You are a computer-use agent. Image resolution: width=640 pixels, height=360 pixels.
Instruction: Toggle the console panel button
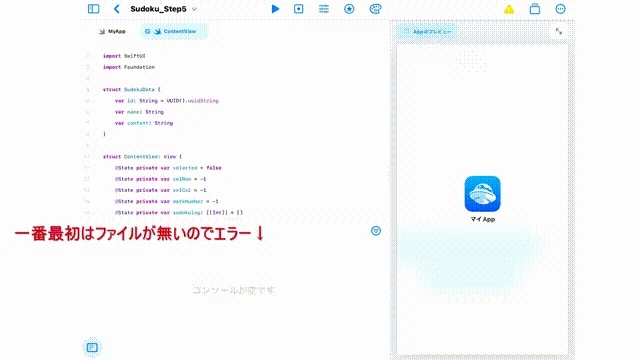tap(92, 347)
